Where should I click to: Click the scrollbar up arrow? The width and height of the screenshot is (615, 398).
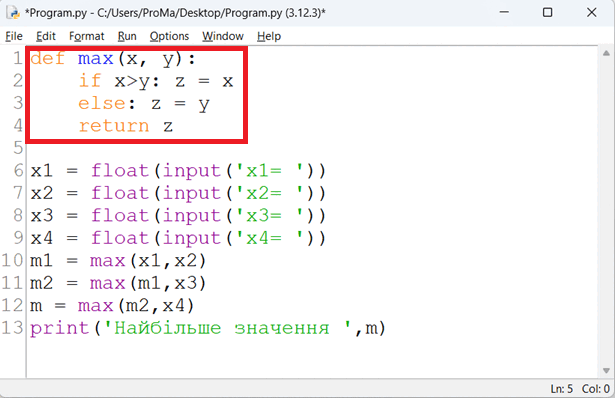[x=606, y=53]
